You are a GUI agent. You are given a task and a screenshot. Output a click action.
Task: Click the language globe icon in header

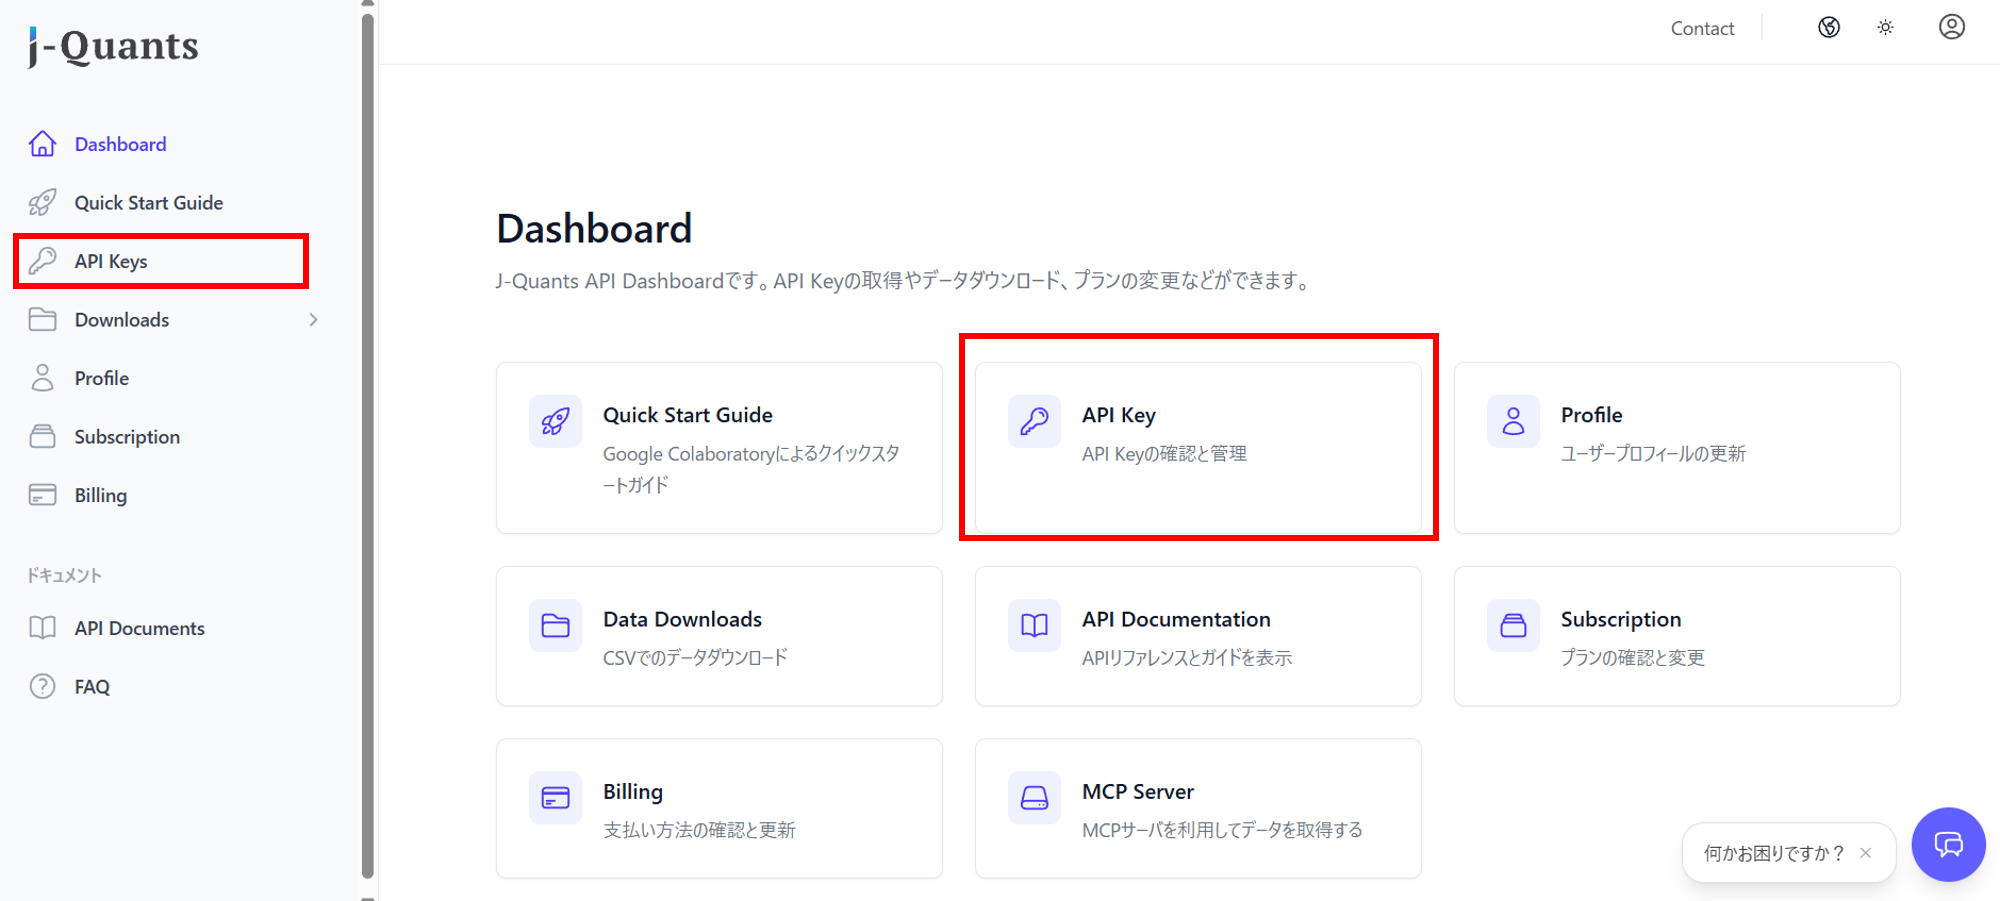[x=1829, y=27]
